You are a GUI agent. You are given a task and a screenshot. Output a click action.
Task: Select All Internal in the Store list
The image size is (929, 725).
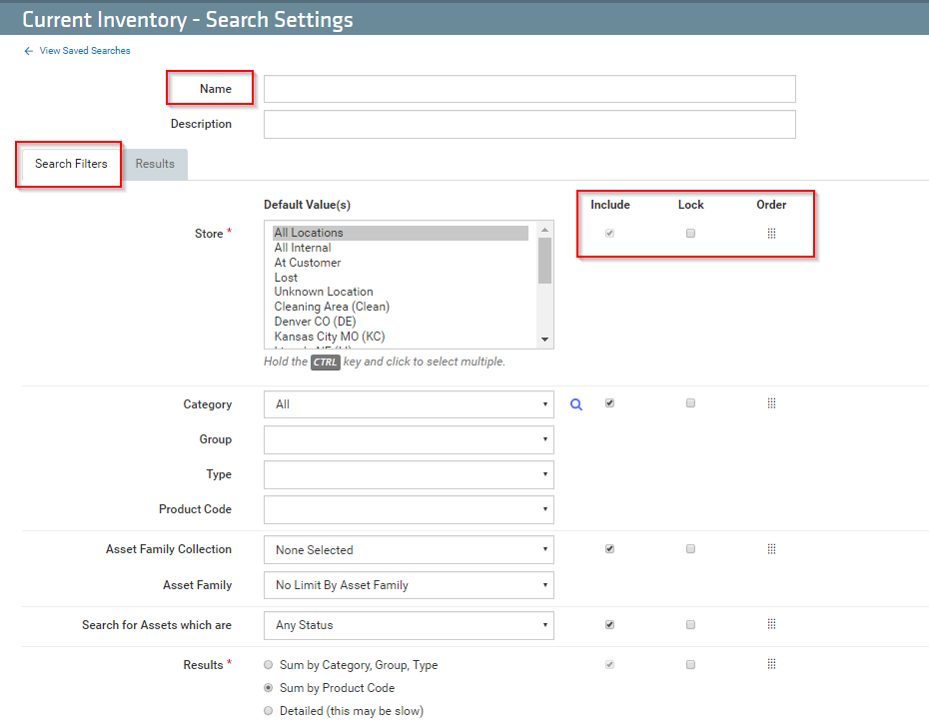pyautogui.click(x=401, y=248)
